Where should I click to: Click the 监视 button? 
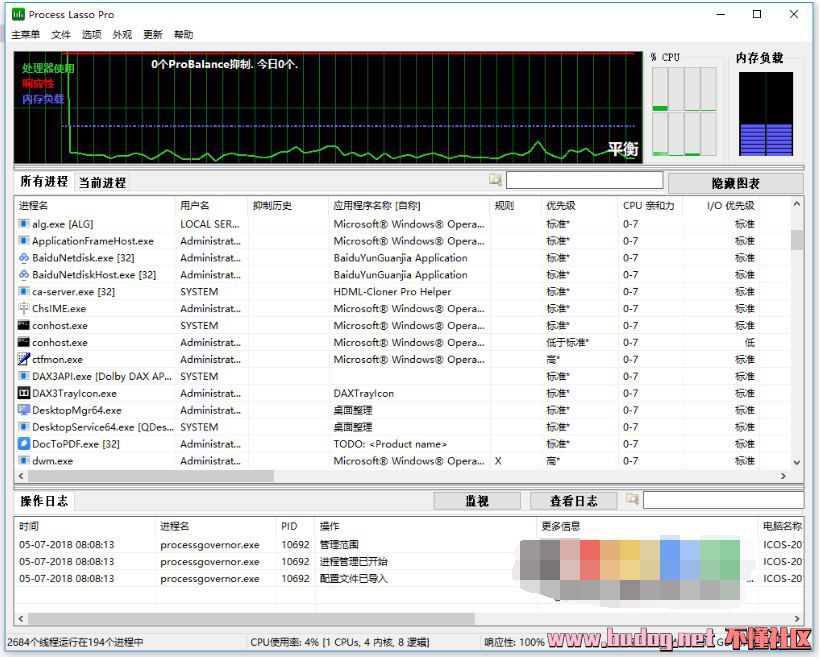476,501
